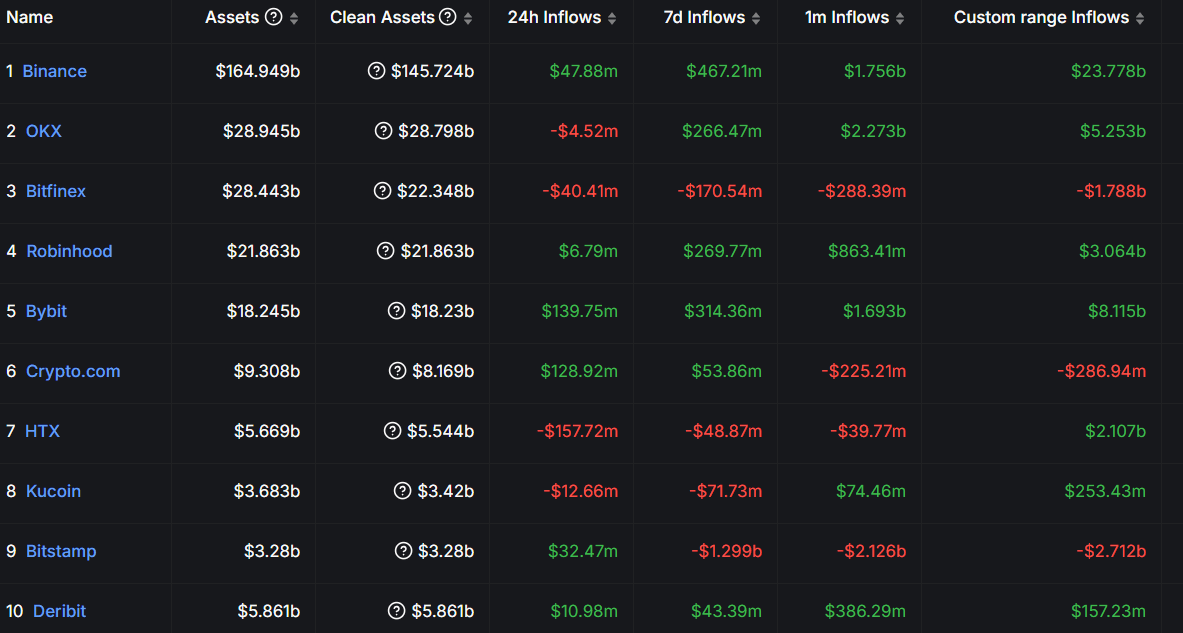The height and width of the screenshot is (633, 1183).
Task: Open the Binance exchange link
Action: click(54, 71)
